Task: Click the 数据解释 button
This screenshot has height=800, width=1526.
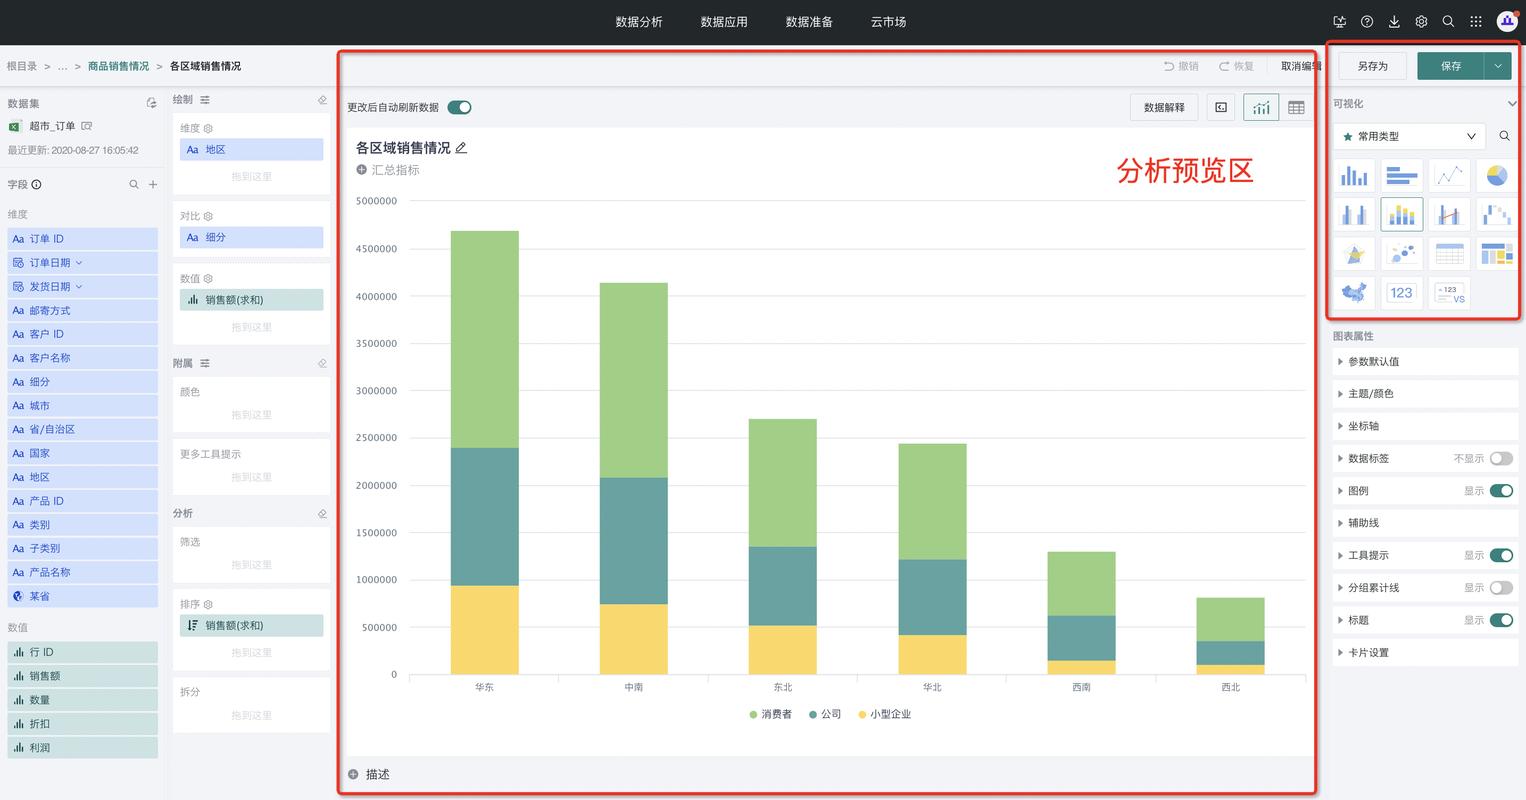Action: point(1164,107)
